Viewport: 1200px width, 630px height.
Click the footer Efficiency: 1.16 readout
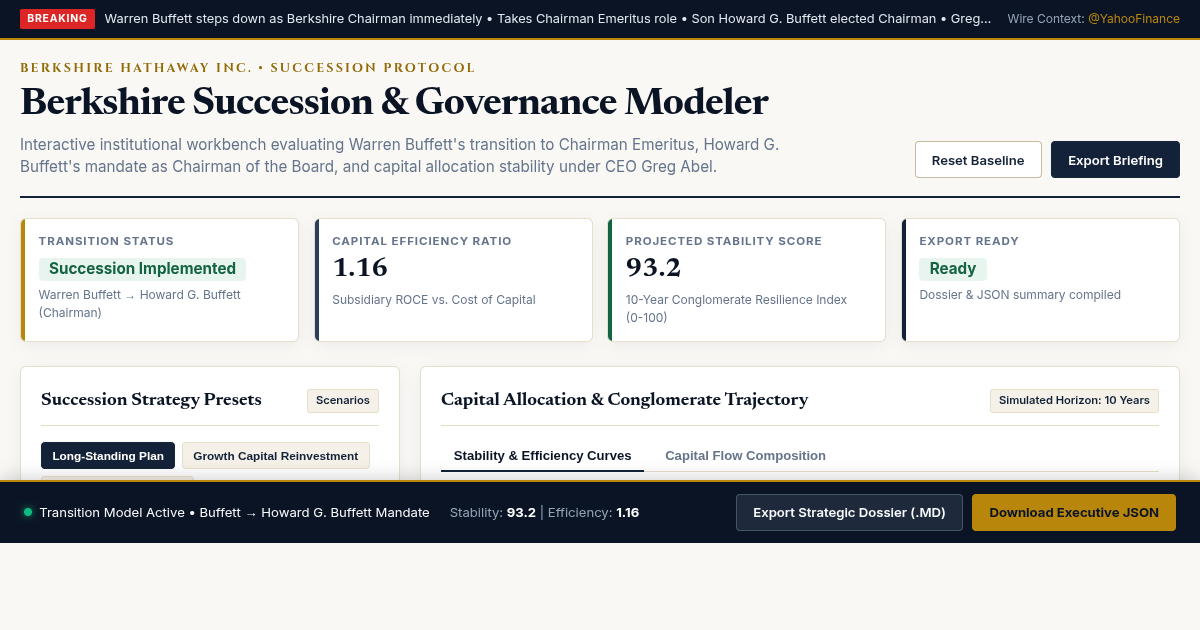[593, 512]
